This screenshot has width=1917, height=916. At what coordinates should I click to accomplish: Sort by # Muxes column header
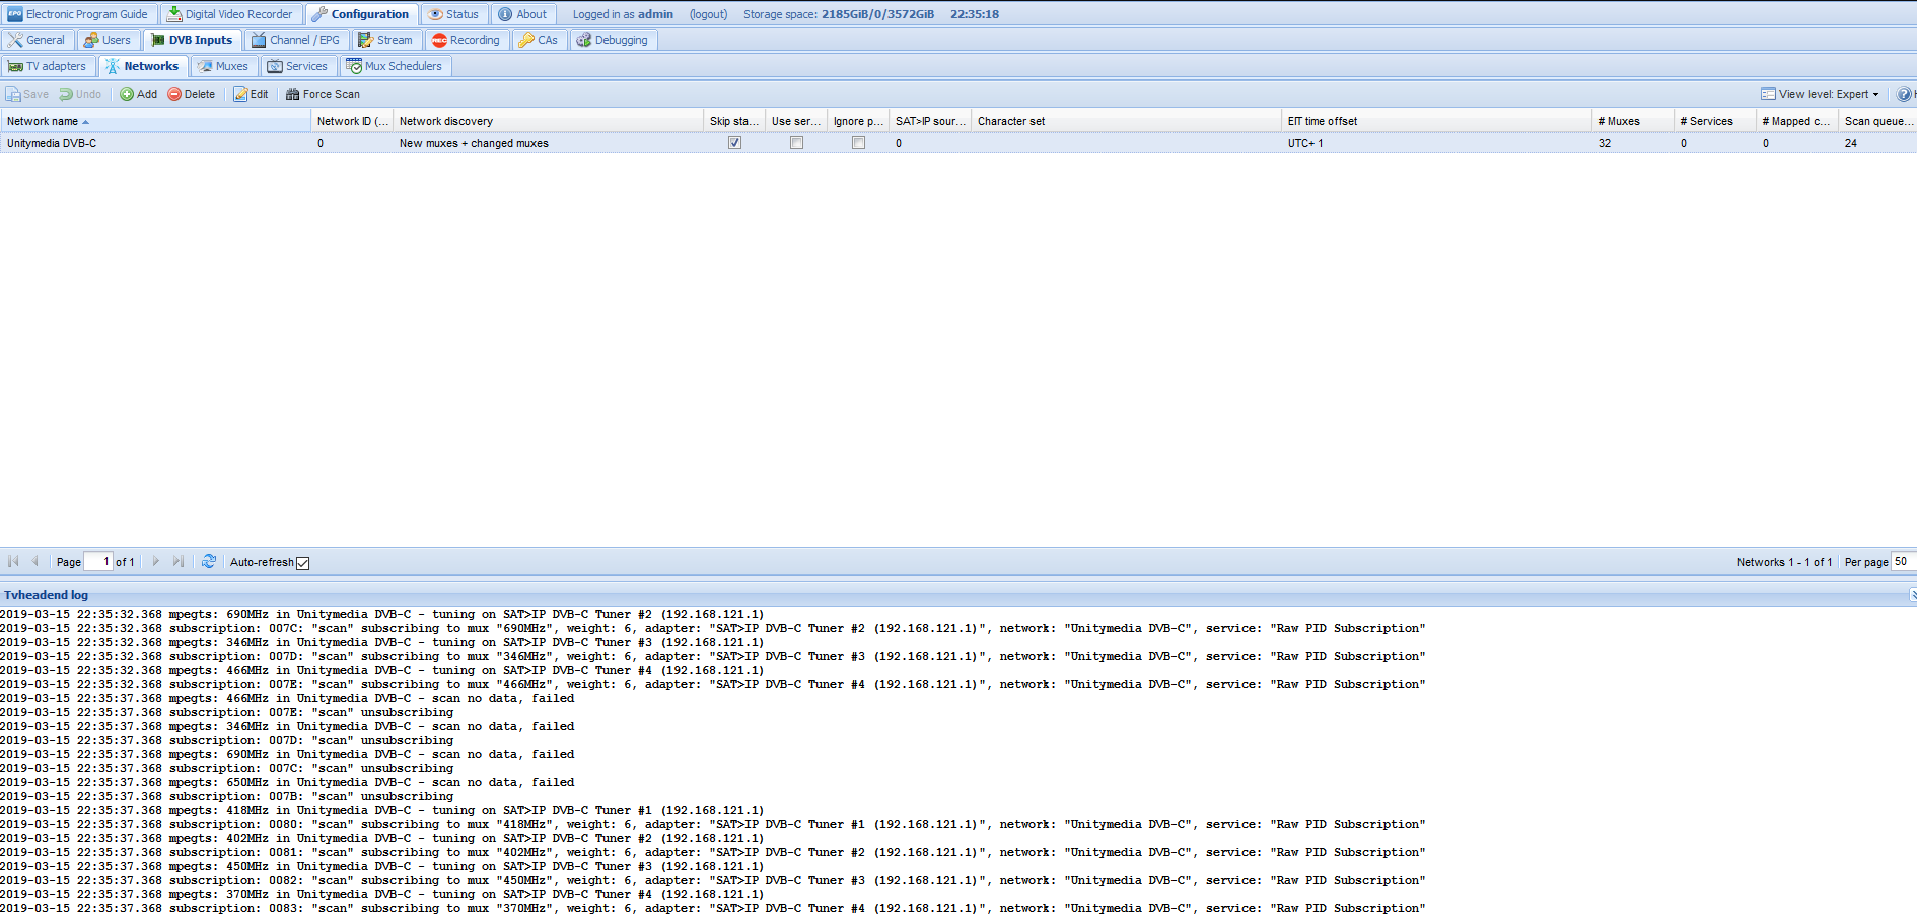coord(1633,121)
